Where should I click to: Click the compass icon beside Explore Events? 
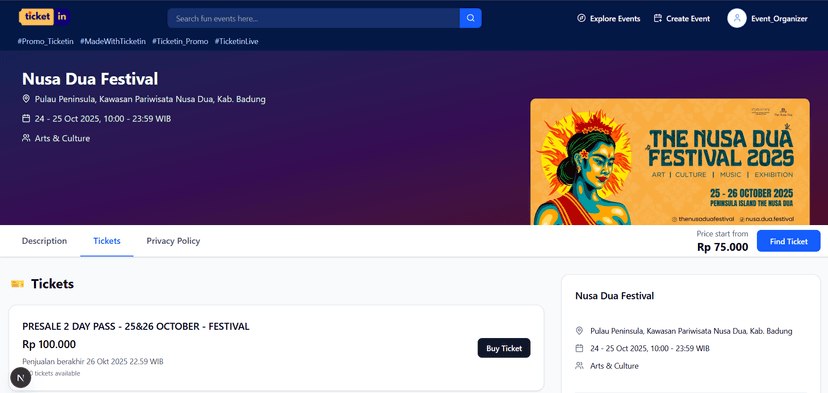pos(581,18)
